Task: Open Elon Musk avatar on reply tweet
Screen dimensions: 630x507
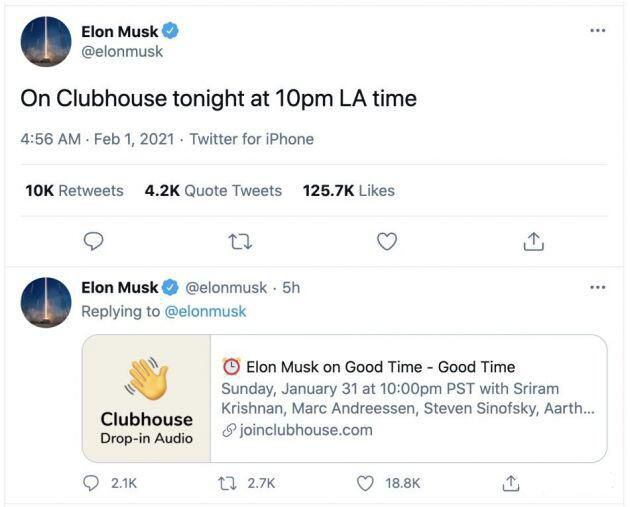Action: pyautogui.click(x=46, y=302)
